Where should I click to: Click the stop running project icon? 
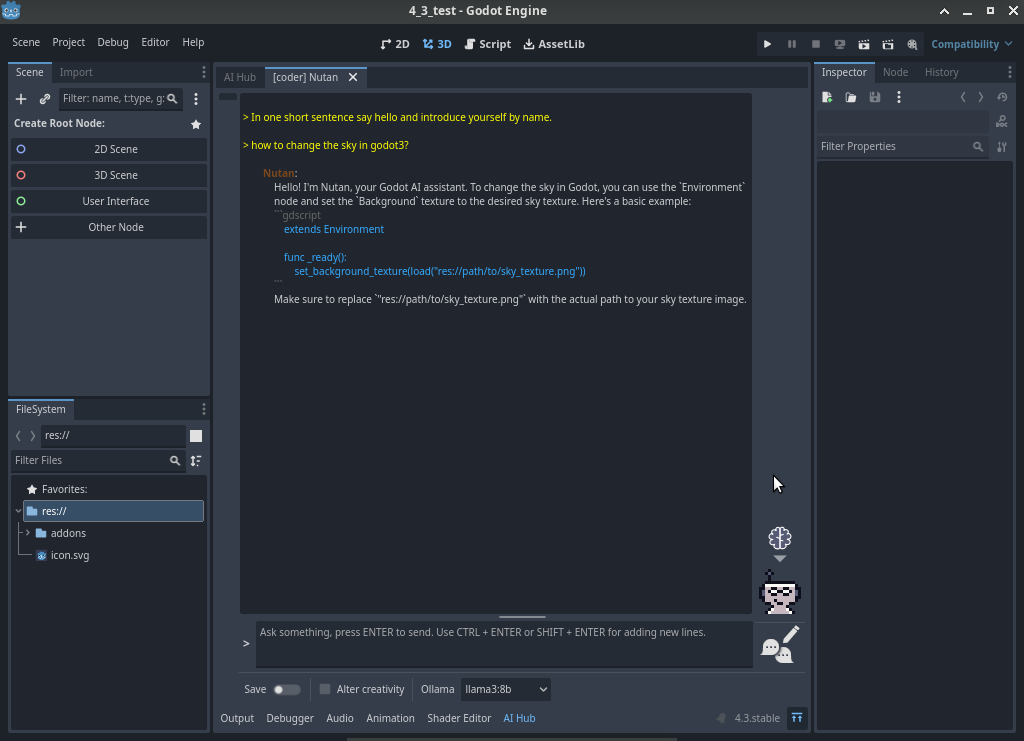[x=816, y=44]
